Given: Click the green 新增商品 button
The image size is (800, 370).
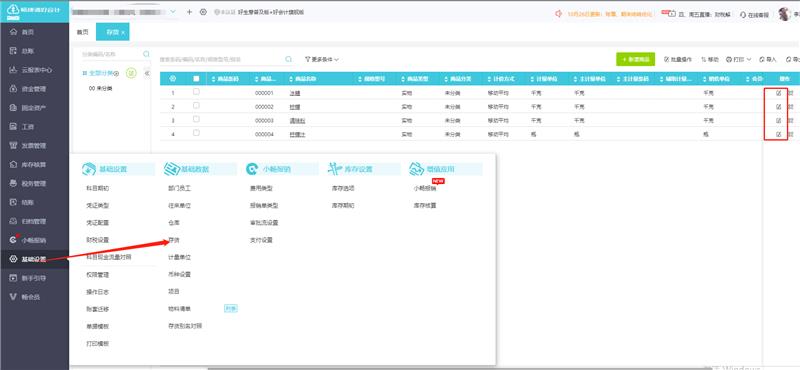Looking at the screenshot, I should 636,59.
